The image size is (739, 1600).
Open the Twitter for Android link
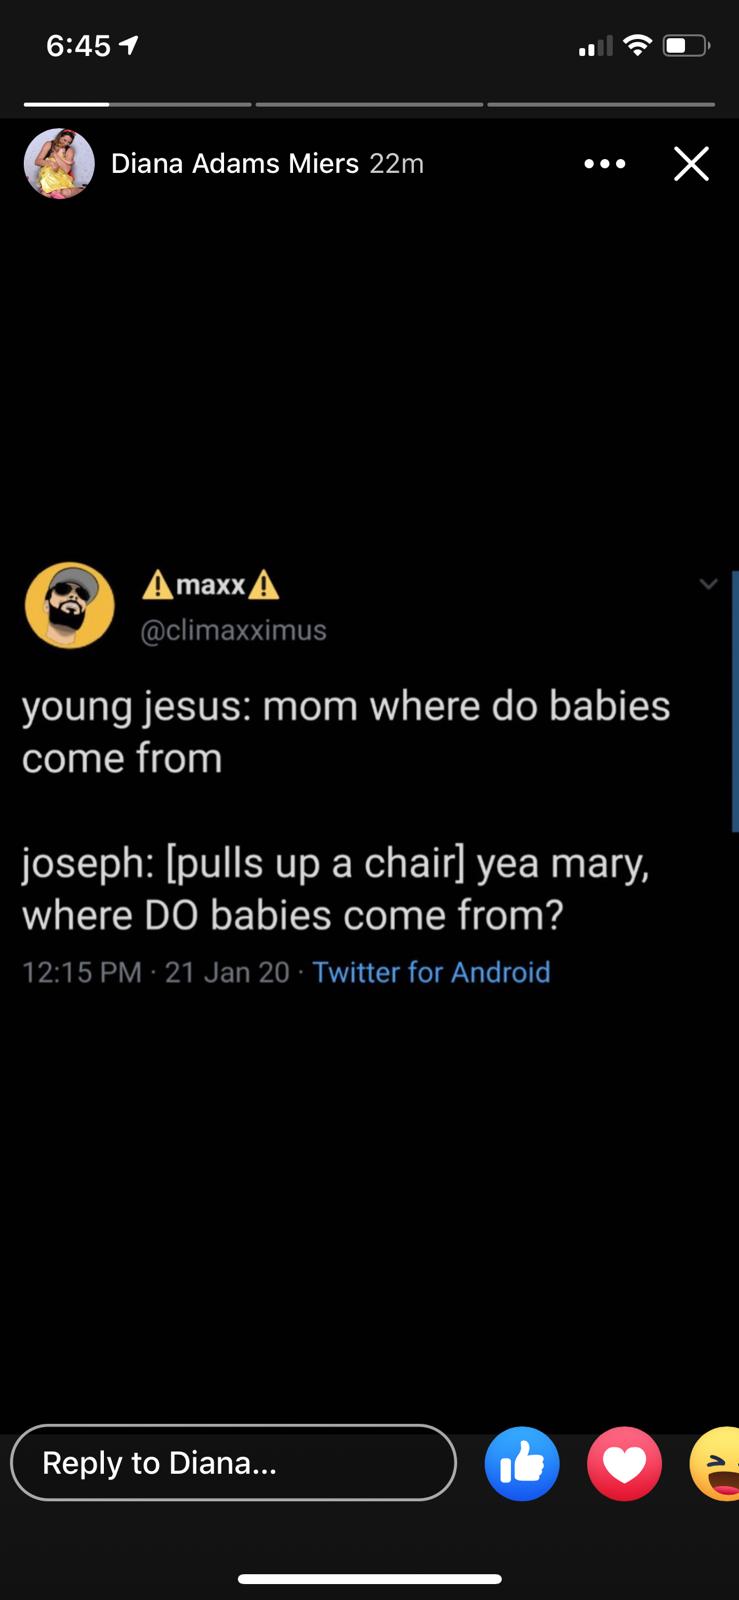[x=431, y=972]
